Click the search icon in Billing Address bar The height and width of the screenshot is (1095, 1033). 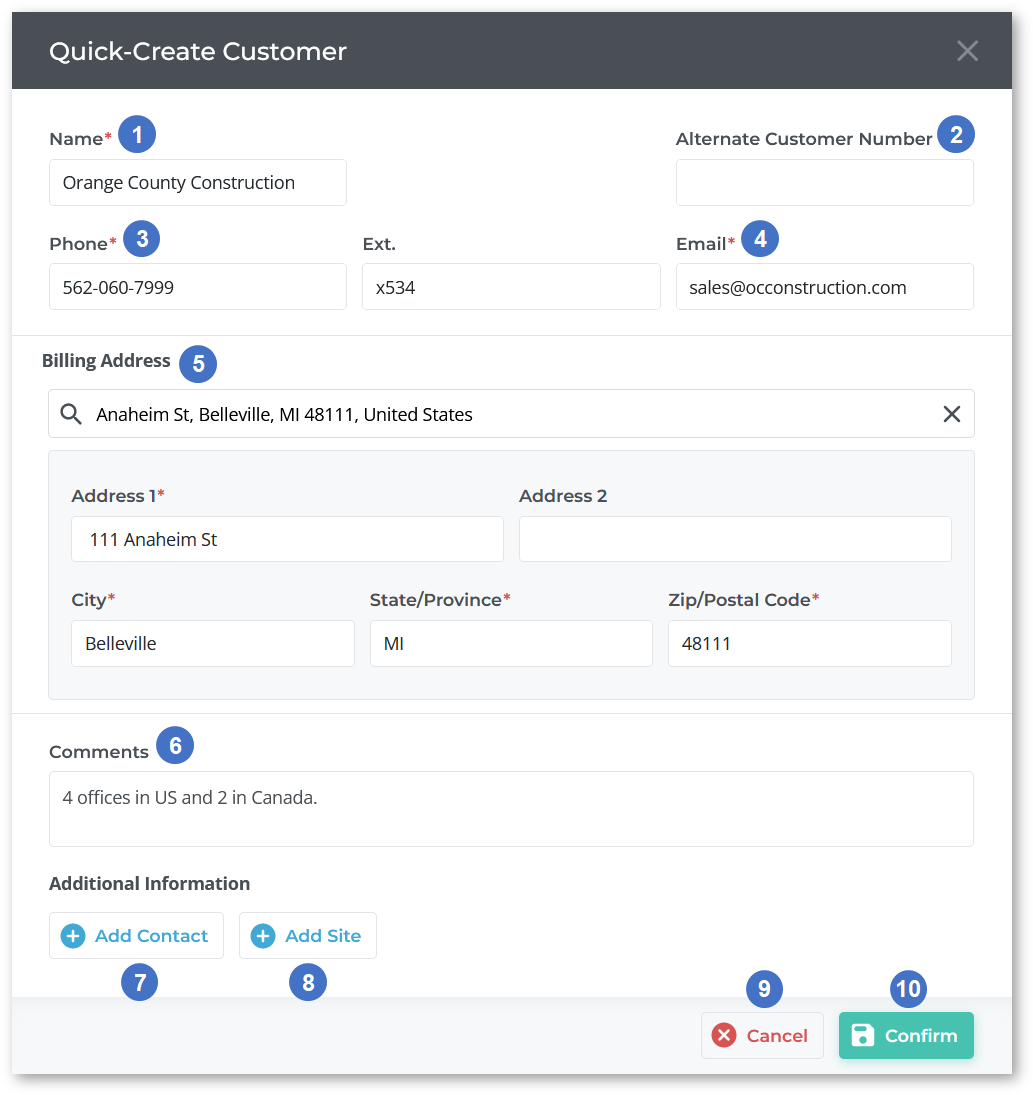click(70, 413)
